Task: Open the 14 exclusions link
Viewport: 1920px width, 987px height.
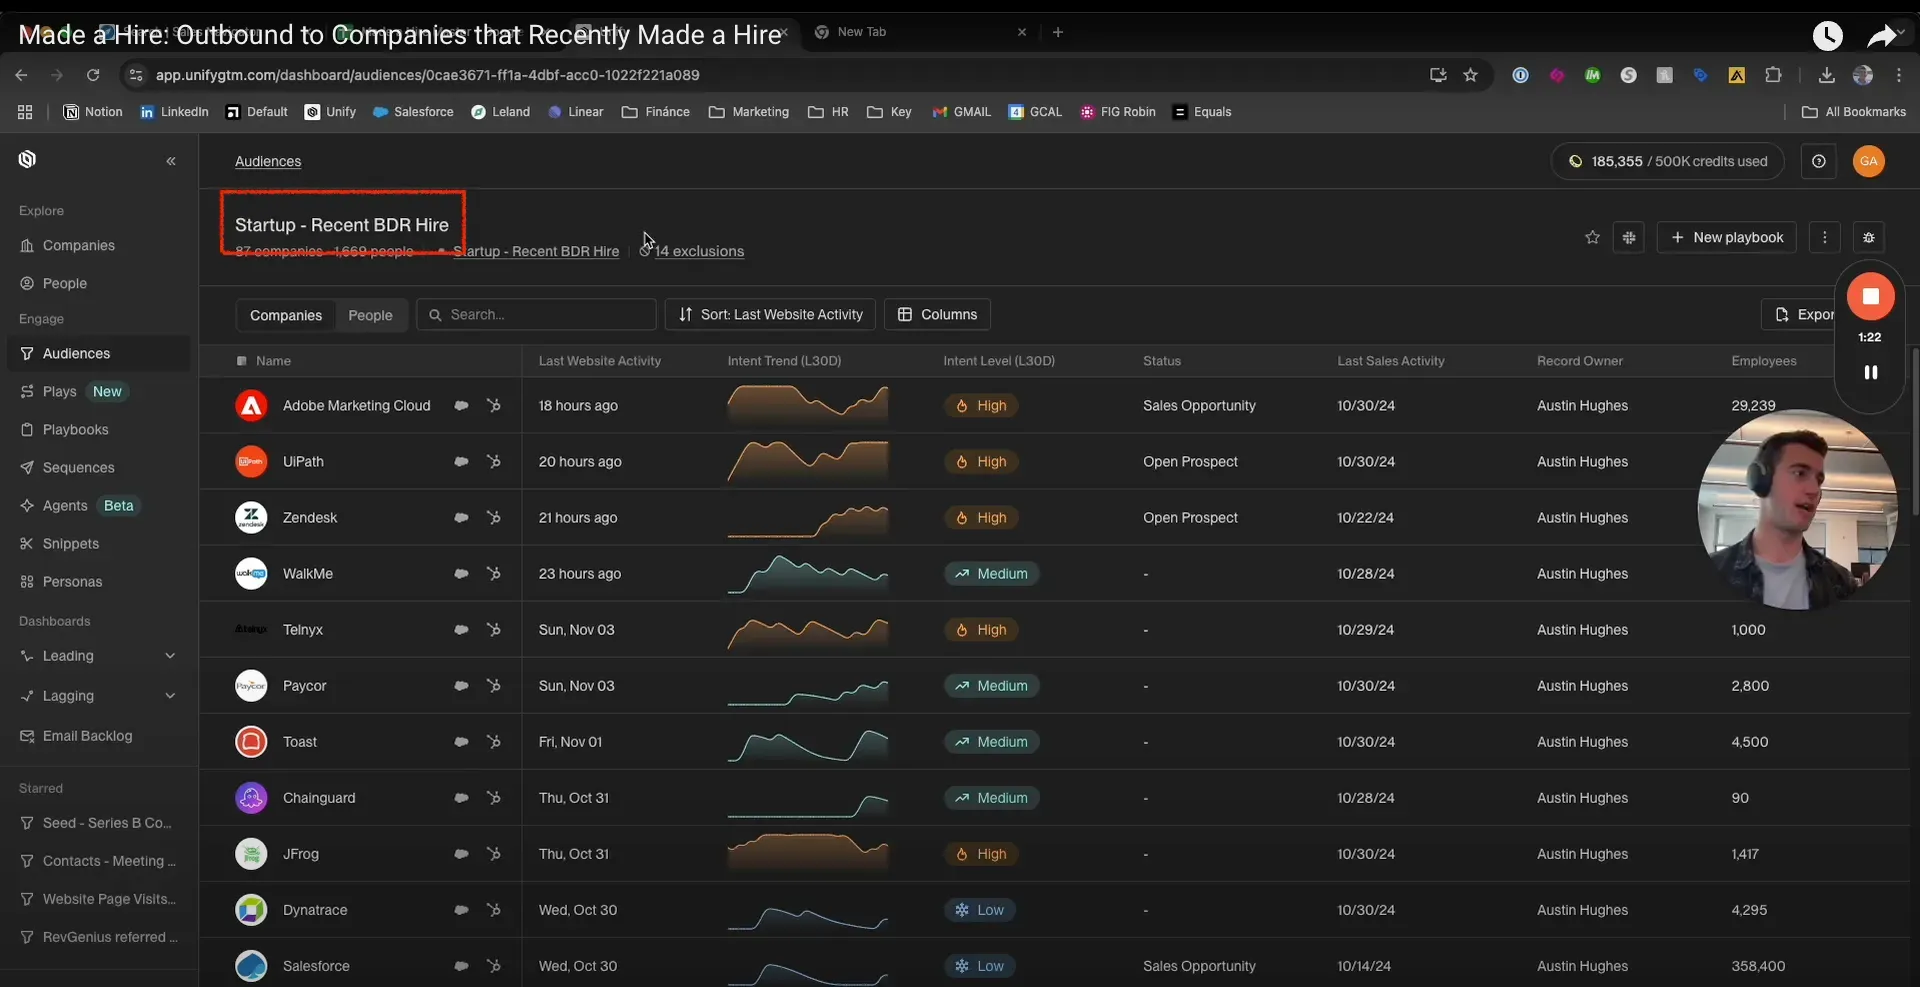Action: [x=699, y=252]
